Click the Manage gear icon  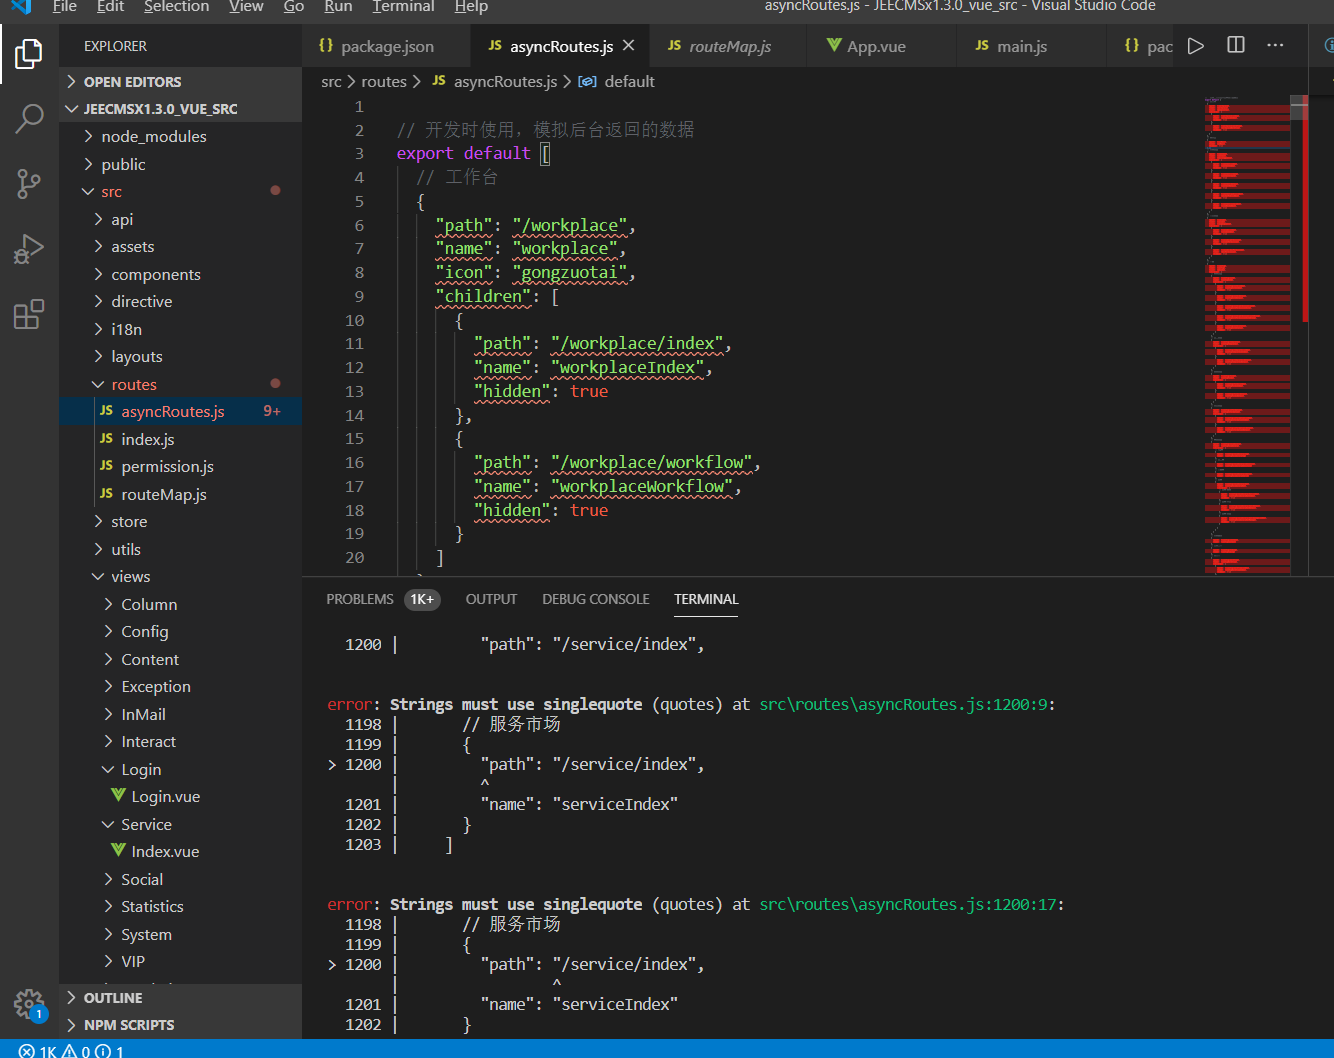click(x=29, y=1003)
